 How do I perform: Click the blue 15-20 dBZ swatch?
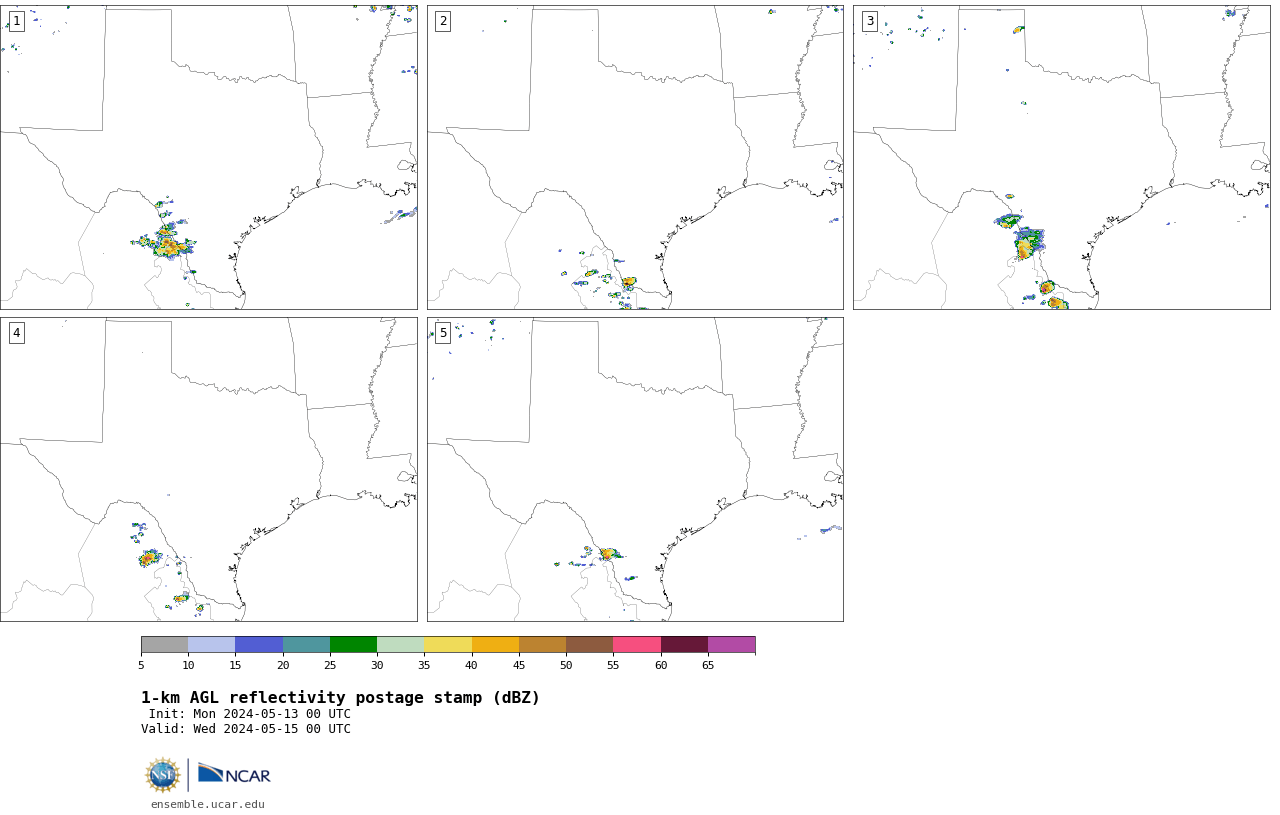pos(259,644)
